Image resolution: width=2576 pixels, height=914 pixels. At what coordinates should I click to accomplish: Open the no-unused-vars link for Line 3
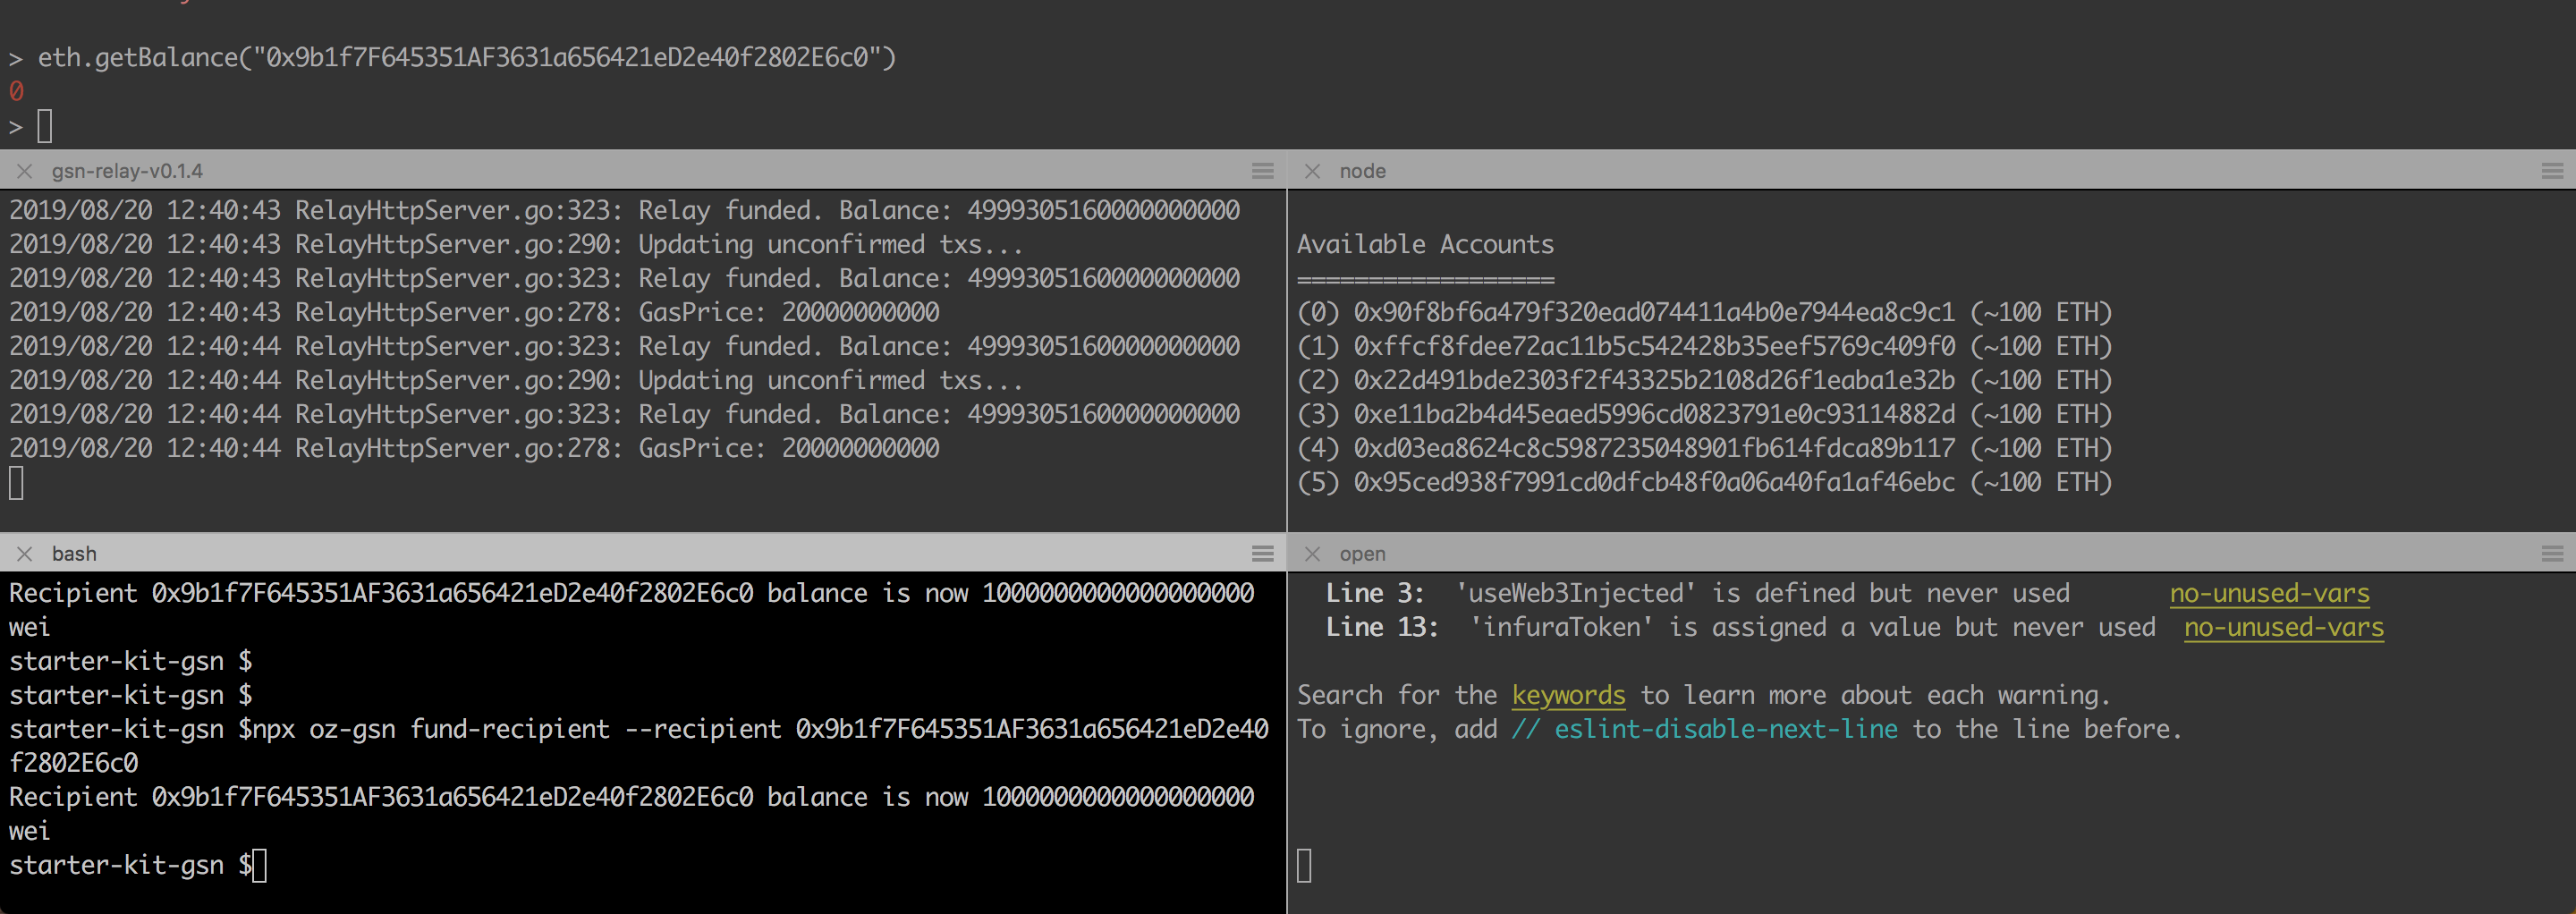tap(2270, 592)
